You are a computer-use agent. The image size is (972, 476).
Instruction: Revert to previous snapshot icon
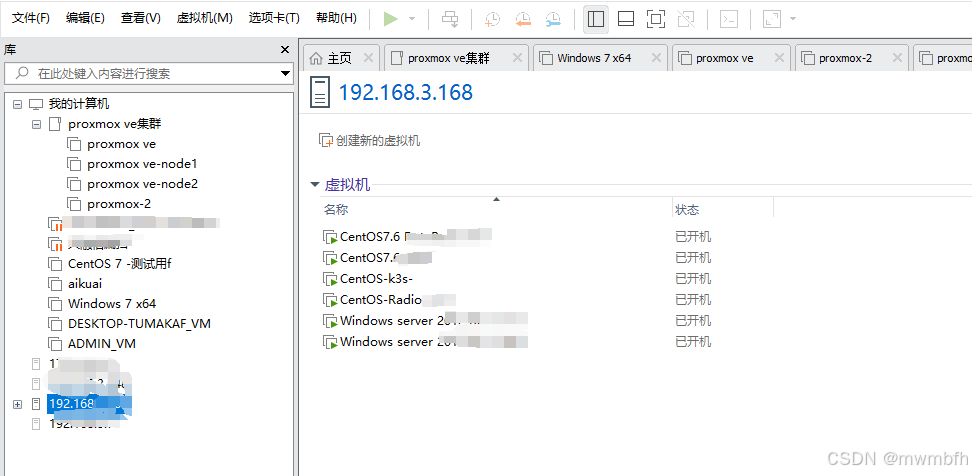coord(523,19)
